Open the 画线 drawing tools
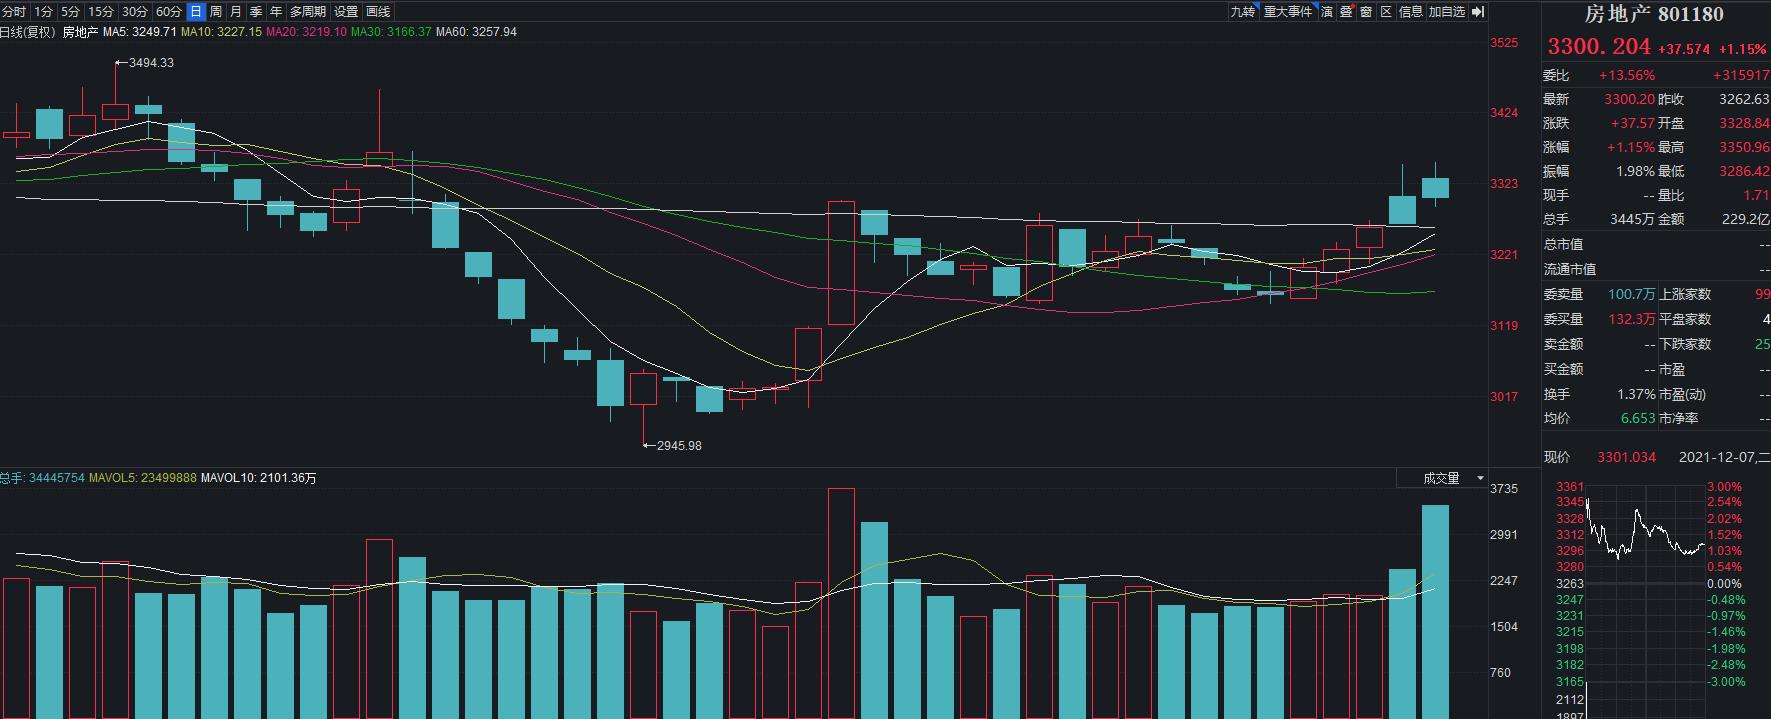Screen dimensions: 1771x719 coord(378,12)
